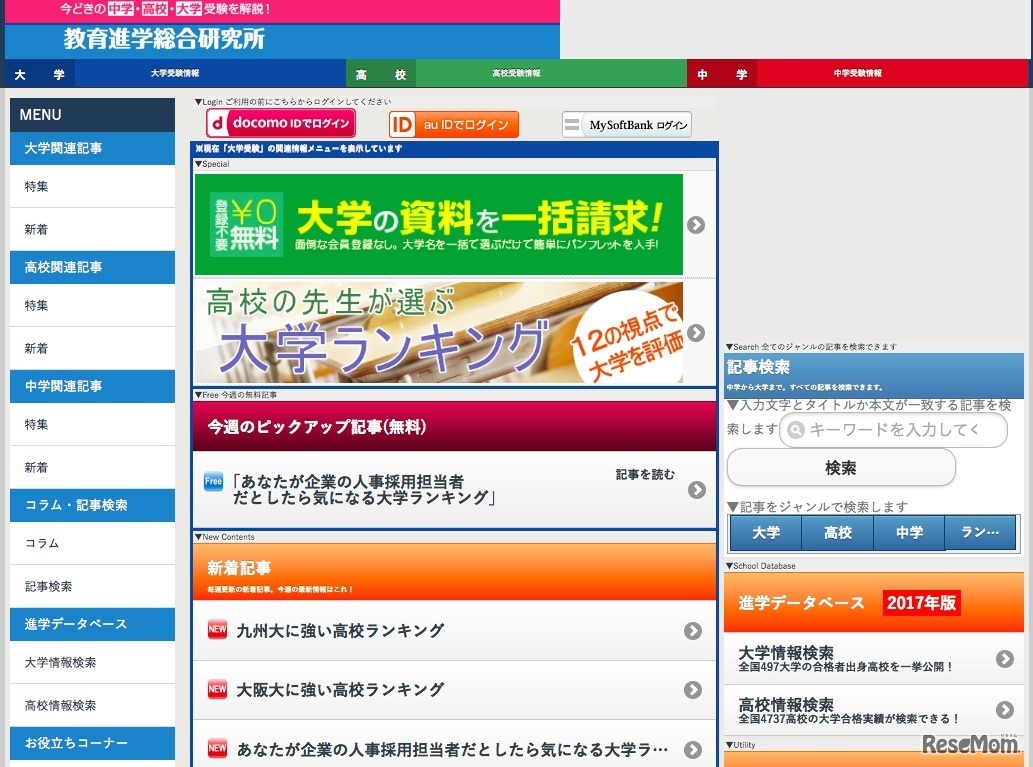Click NEW badge beside 大阪大に強い高校ランキング

[217, 689]
